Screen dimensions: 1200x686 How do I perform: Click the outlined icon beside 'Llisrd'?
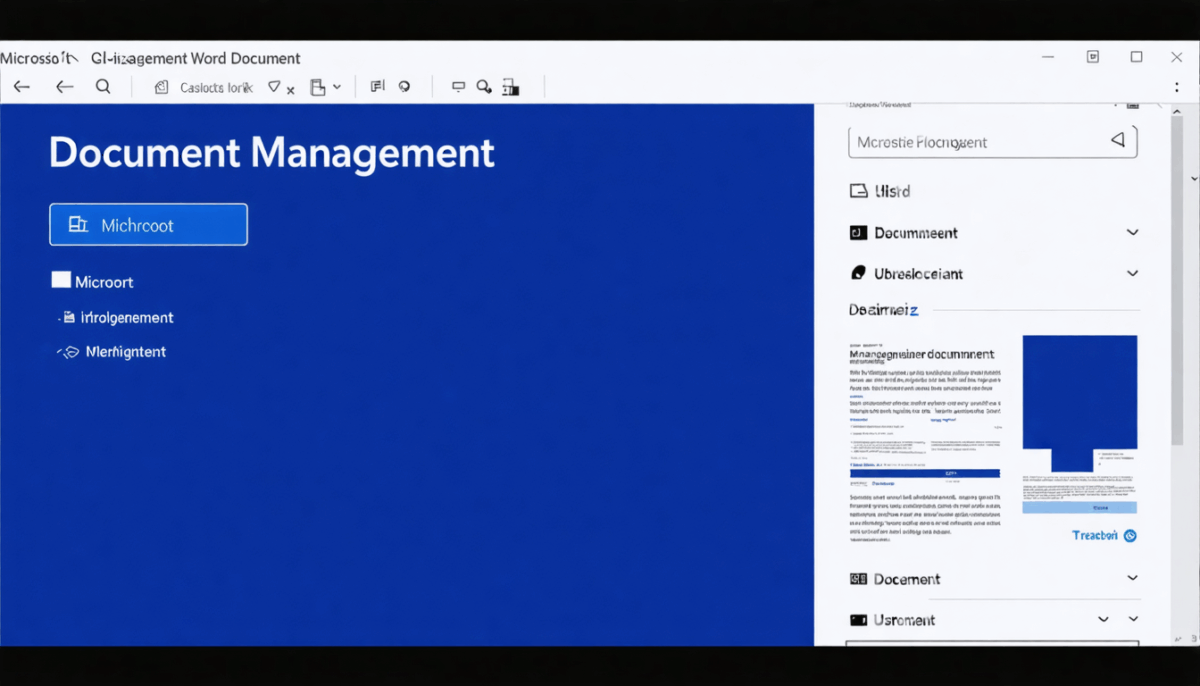click(858, 191)
